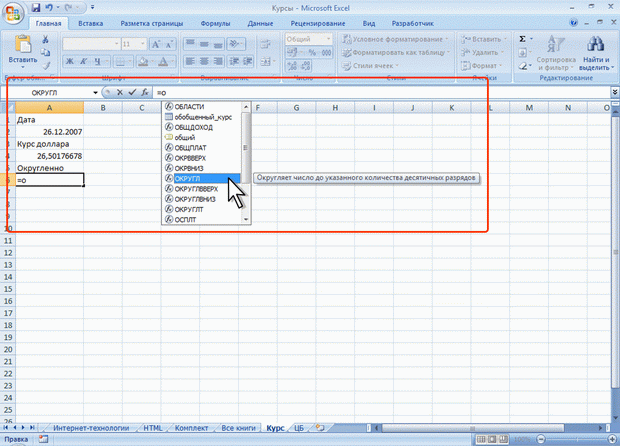The width and height of the screenshot is (620, 446).
Task: Open Insert Function dialog via fx icon
Action: coord(144,92)
